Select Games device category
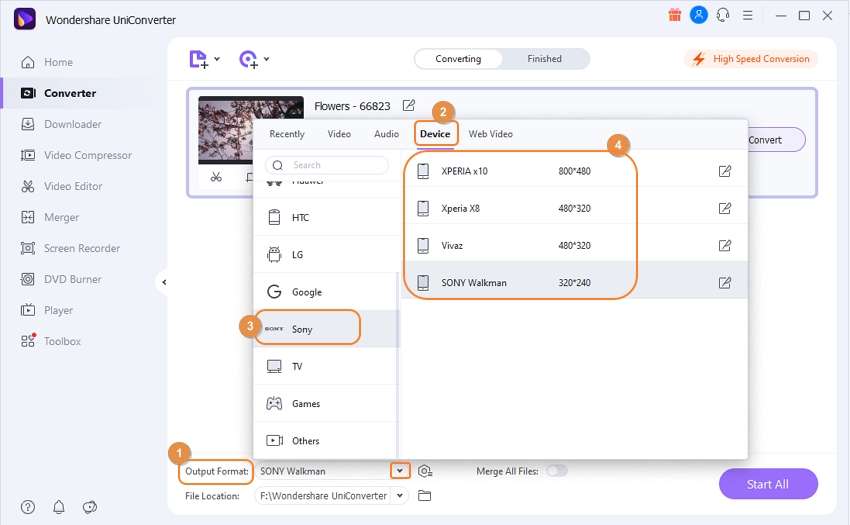This screenshot has height=525, width=850. 326,404
